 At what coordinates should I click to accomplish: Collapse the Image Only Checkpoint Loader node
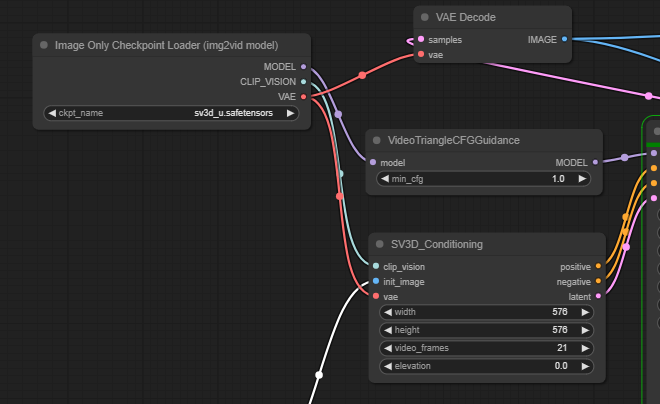(x=44, y=45)
